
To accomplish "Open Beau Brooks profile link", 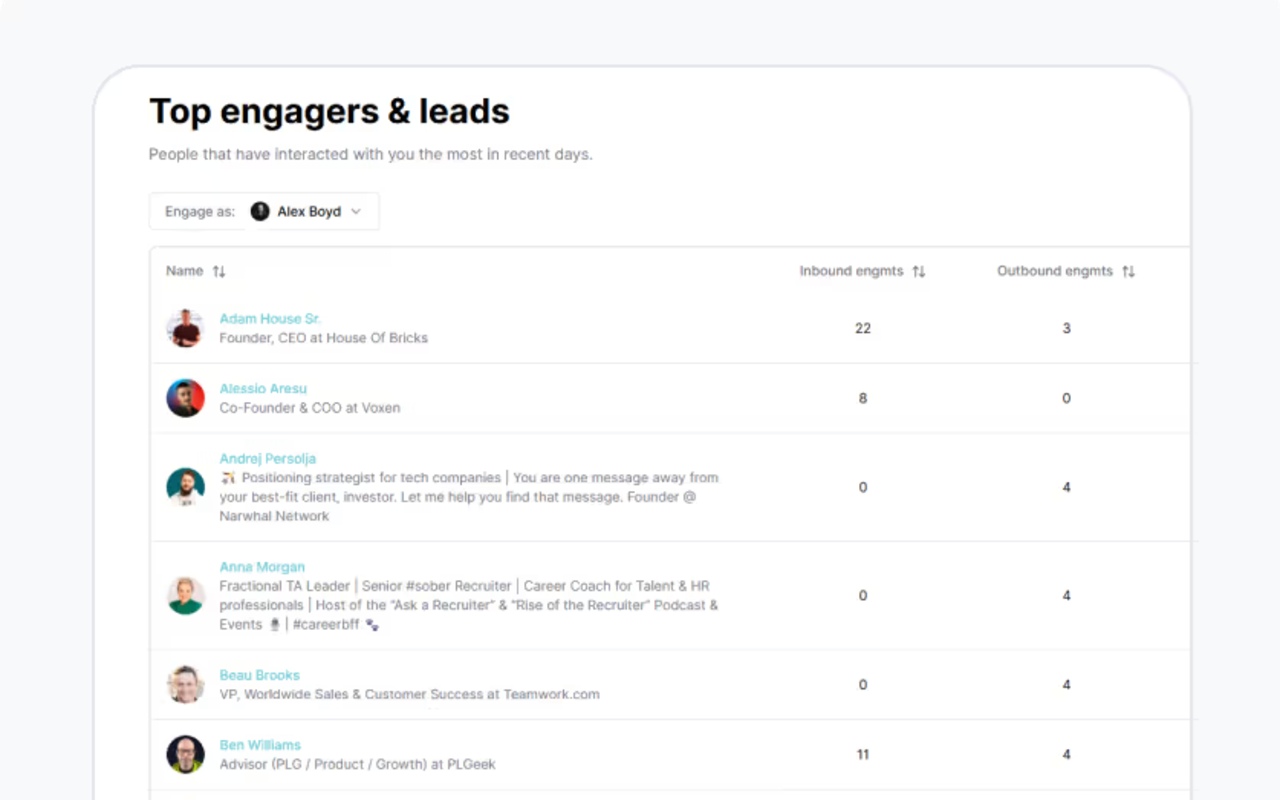I will point(260,675).
